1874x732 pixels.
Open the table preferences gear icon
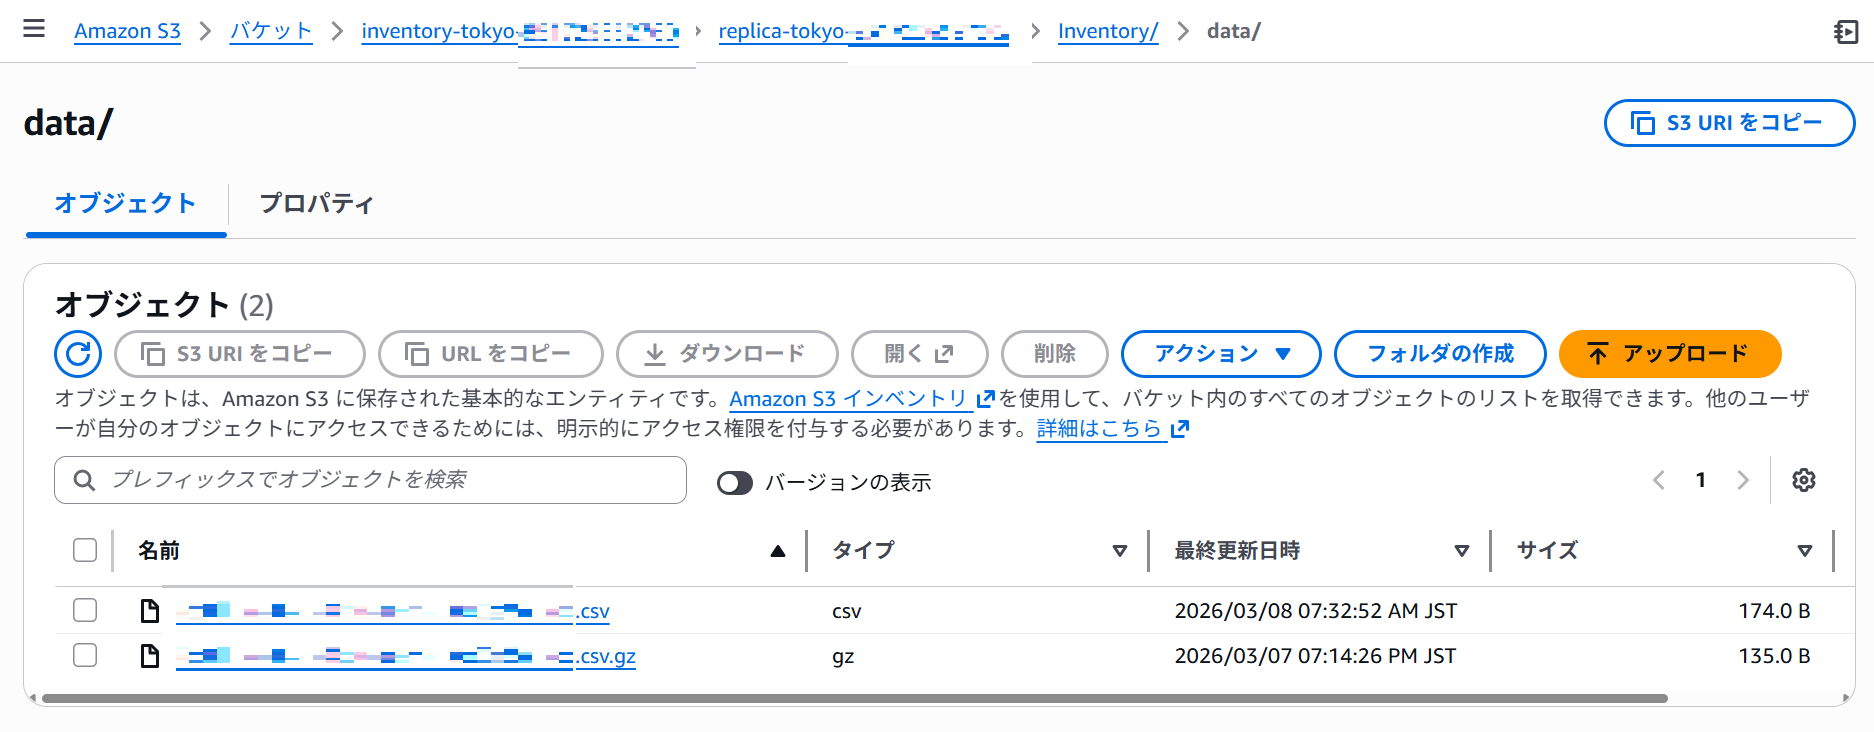1803,480
